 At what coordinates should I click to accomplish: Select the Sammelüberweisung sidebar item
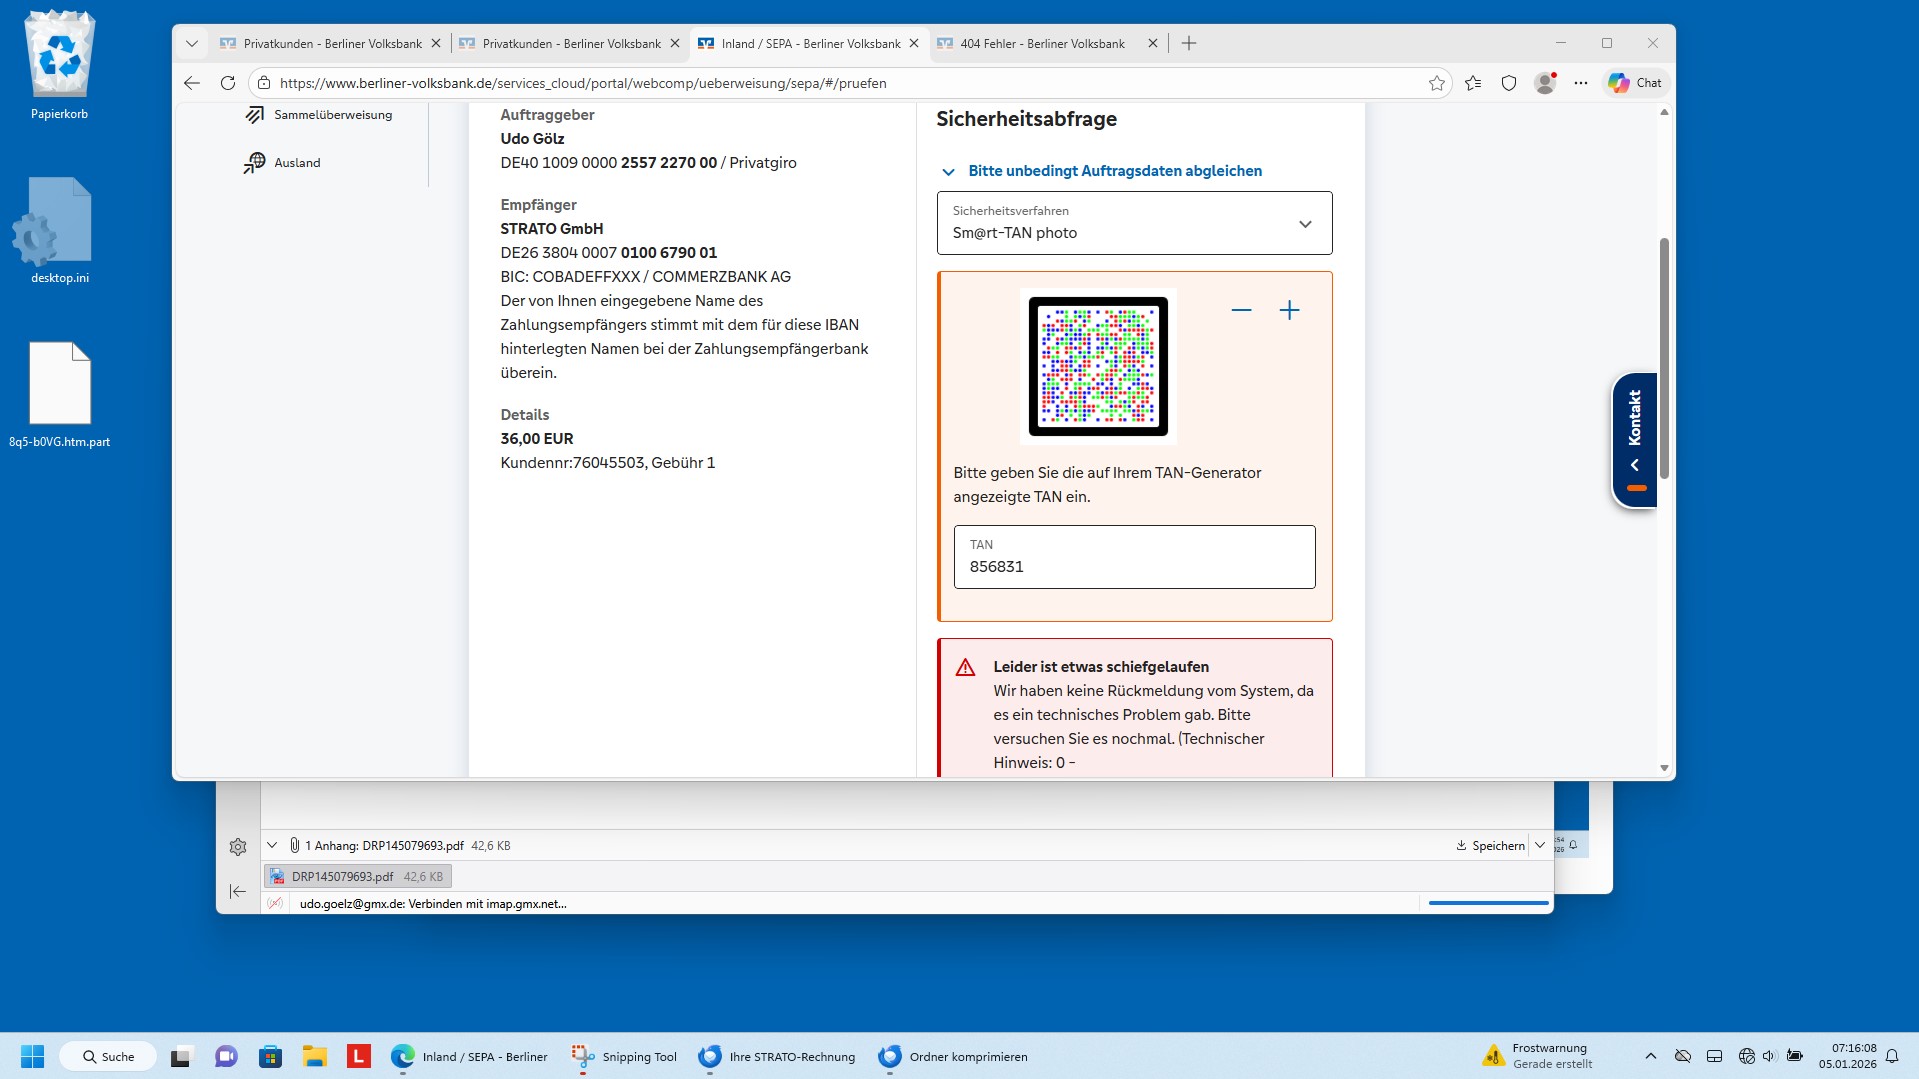[332, 115]
